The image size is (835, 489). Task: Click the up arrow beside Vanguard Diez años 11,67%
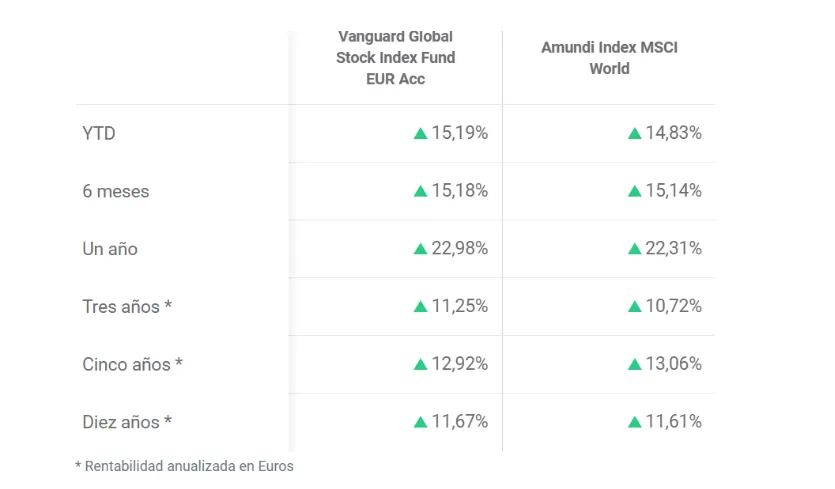420,423
